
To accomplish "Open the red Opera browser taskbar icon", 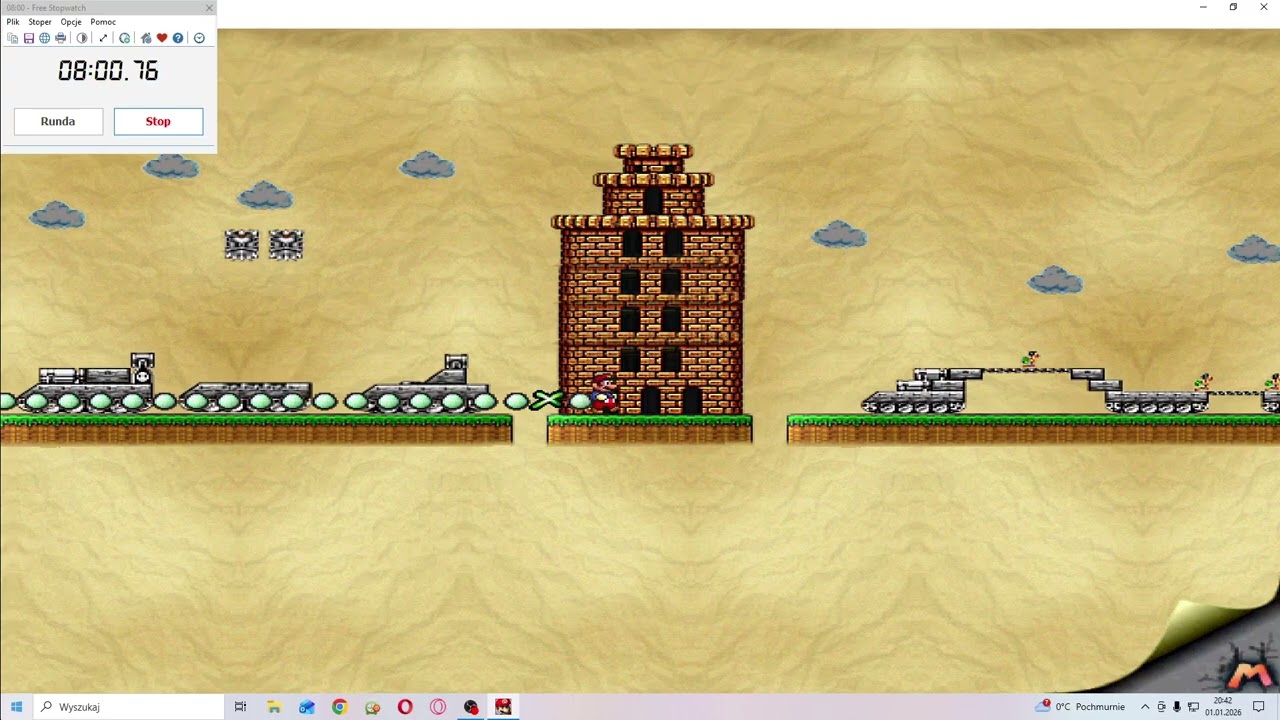I will pyautogui.click(x=405, y=707).
